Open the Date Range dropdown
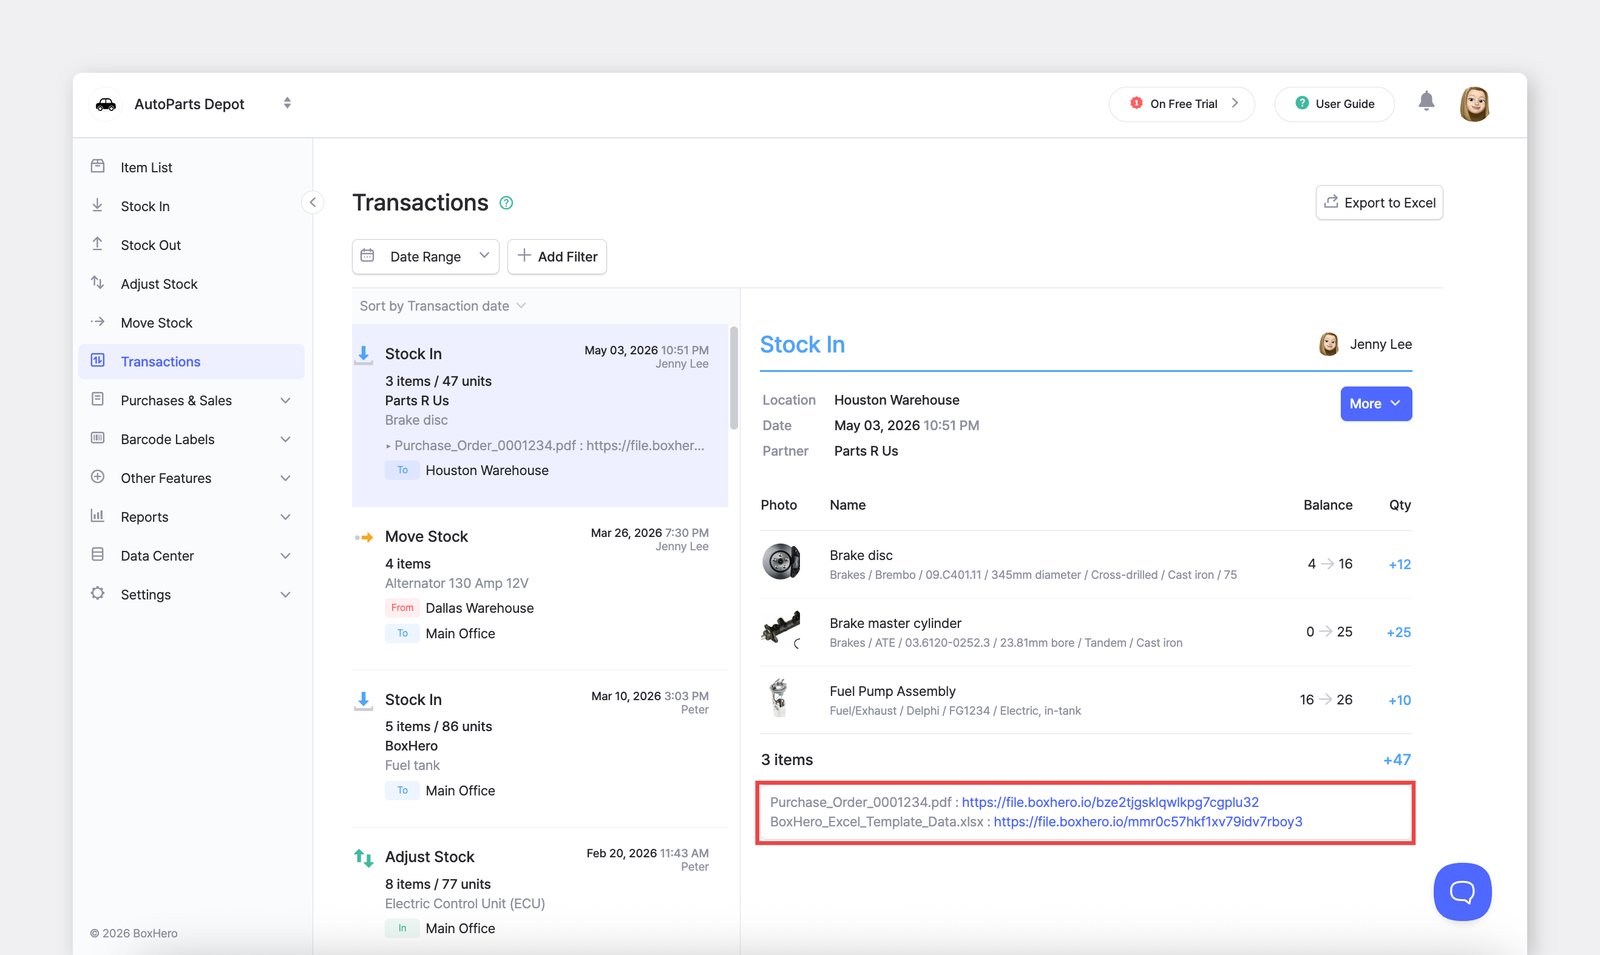The height and width of the screenshot is (955, 1600). click(425, 256)
